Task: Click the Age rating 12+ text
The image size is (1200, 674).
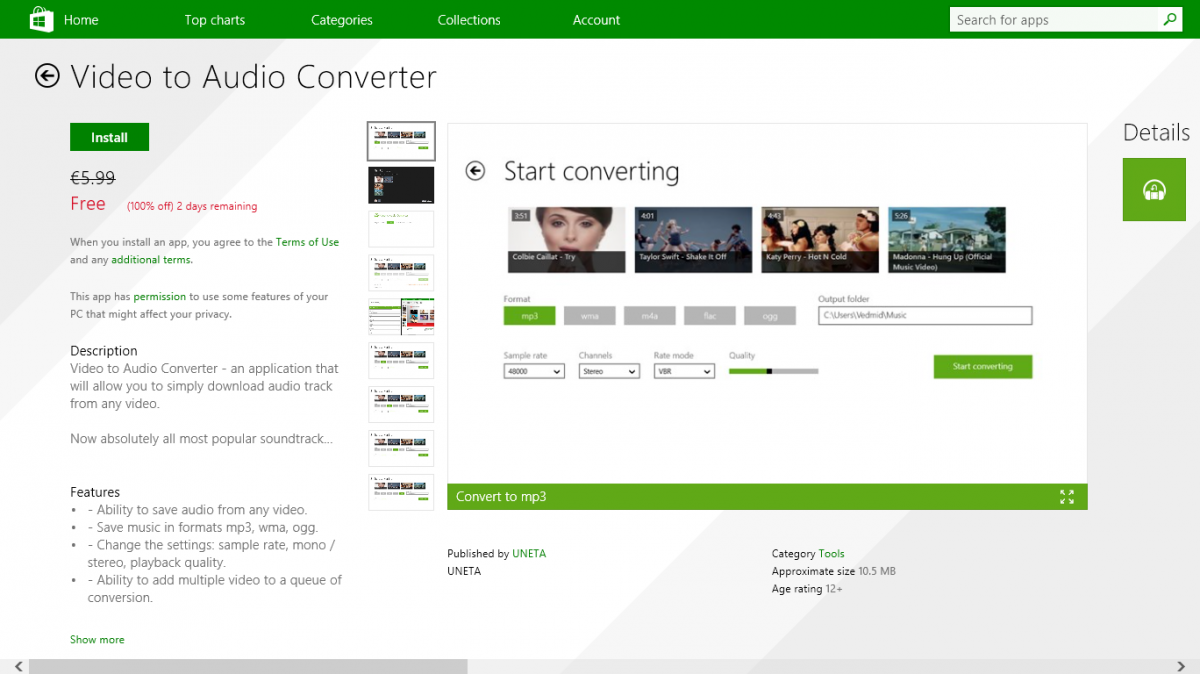Action: [807, 590]
